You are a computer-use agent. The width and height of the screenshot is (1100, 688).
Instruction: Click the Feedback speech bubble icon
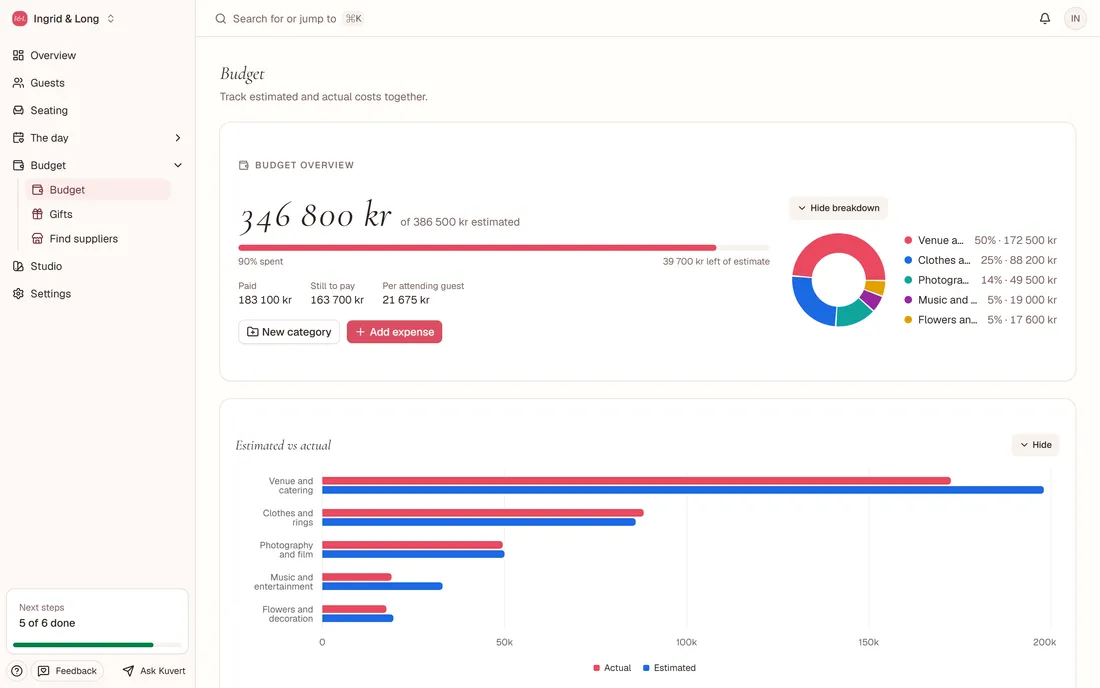point(43,671)
